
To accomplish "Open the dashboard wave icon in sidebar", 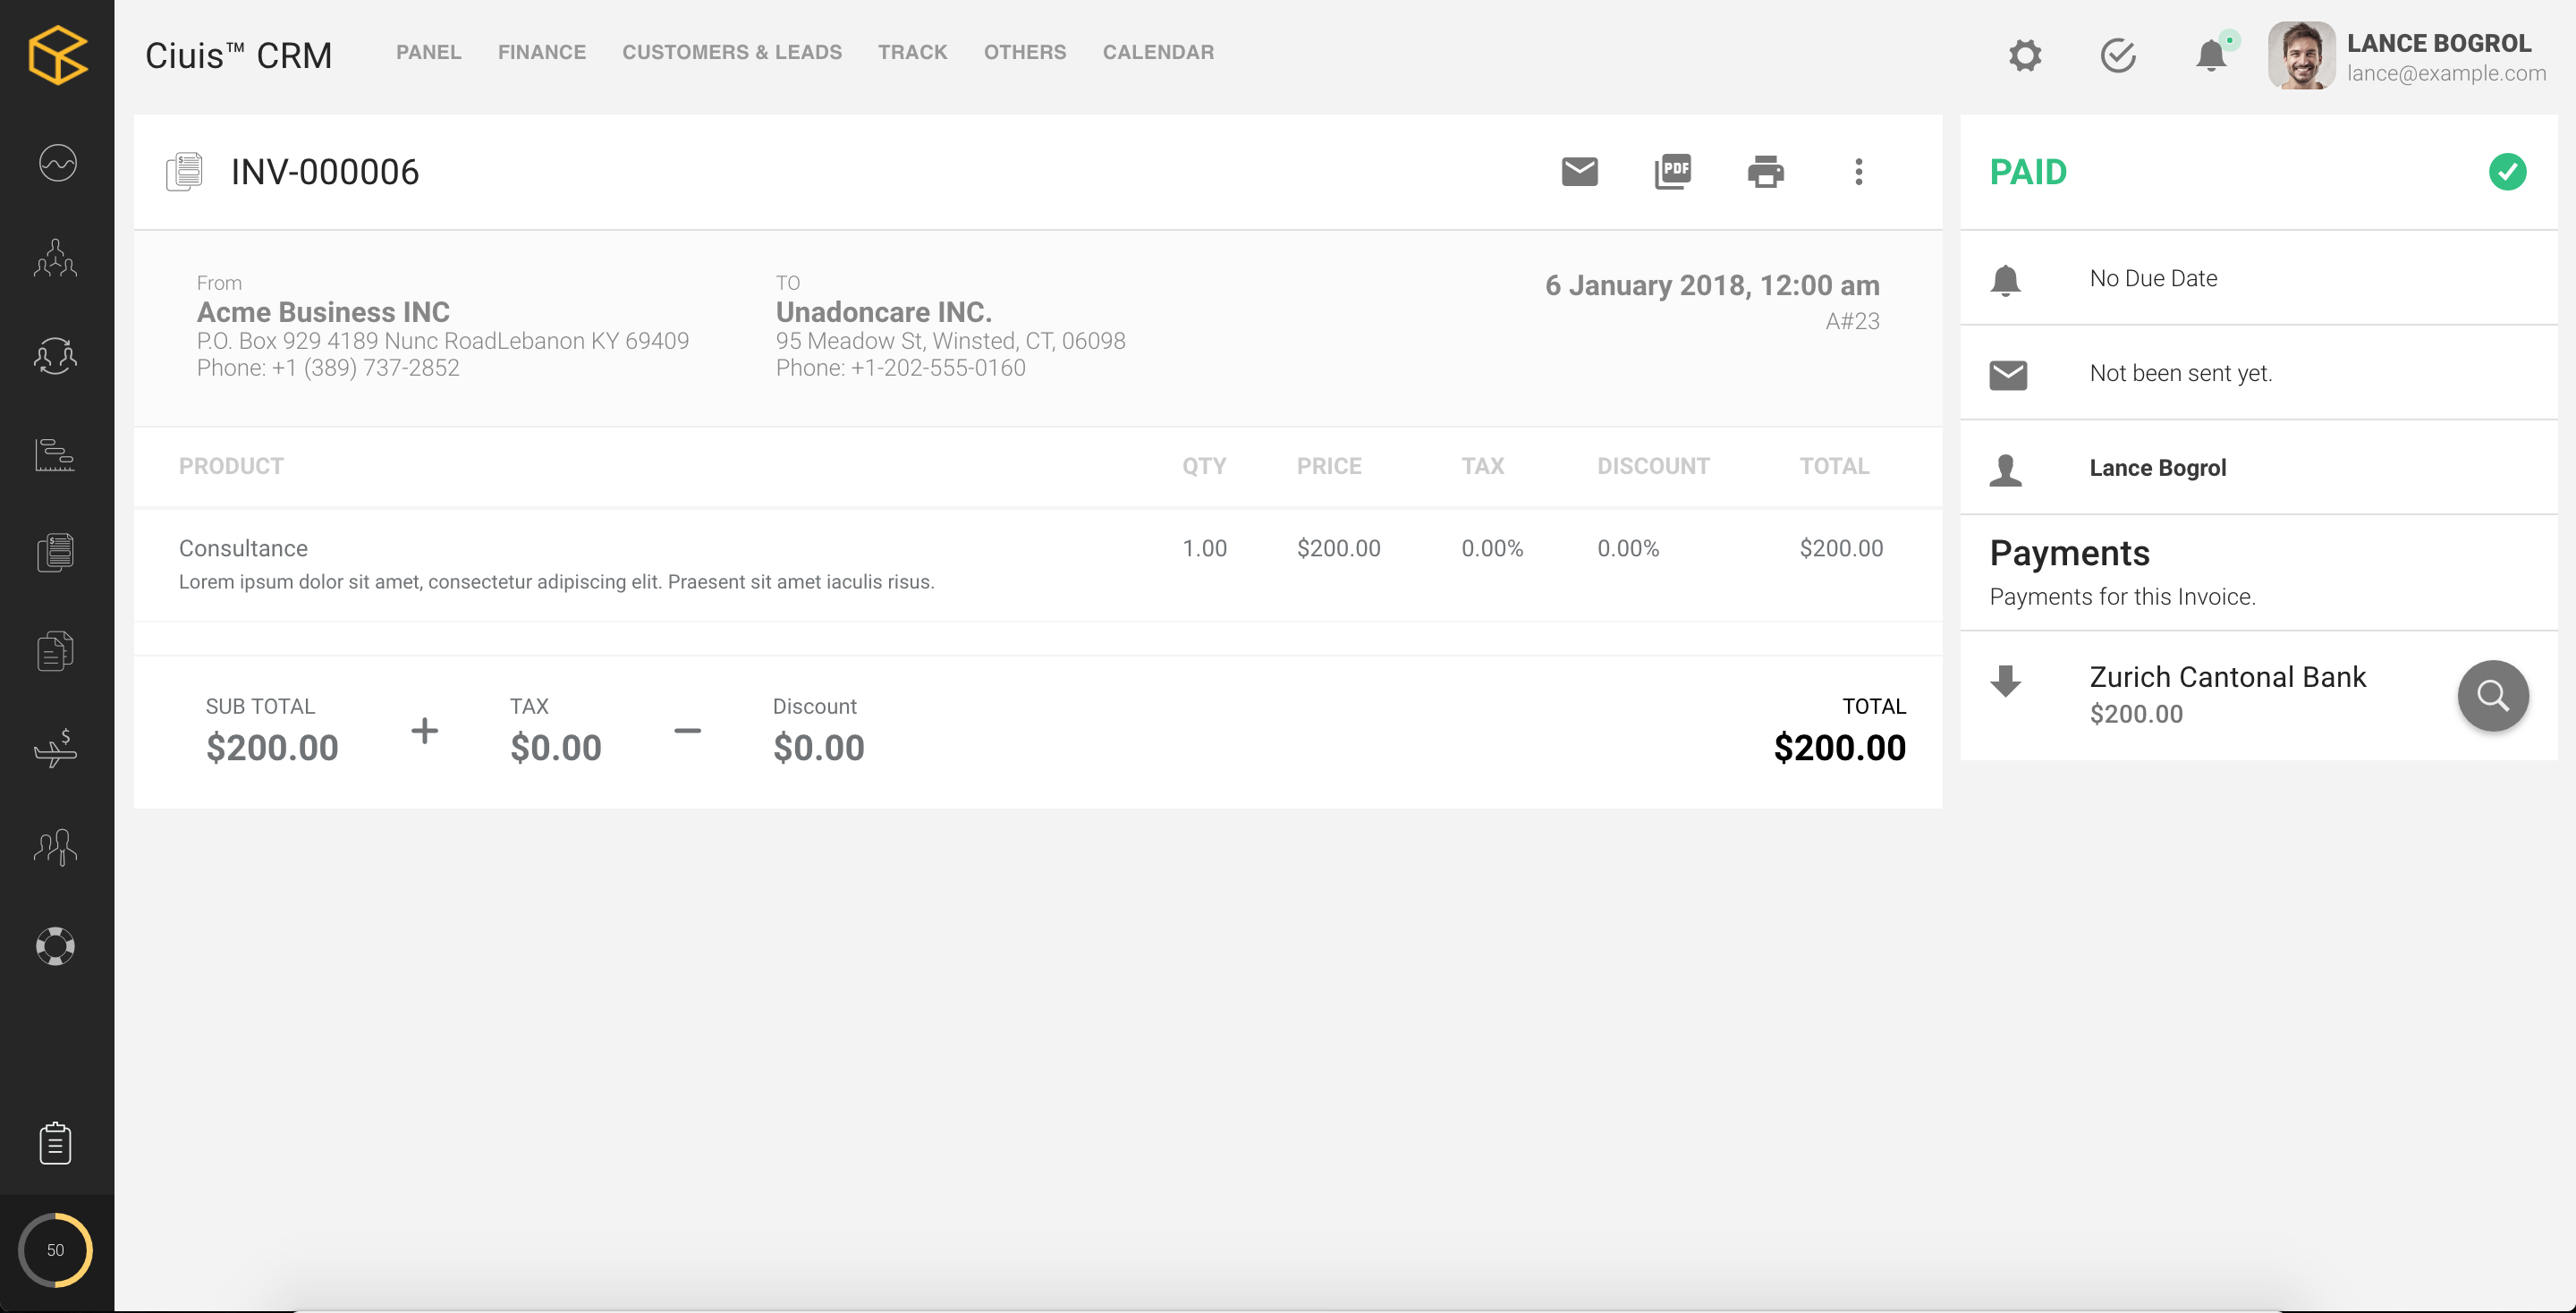I will [57, 163].
